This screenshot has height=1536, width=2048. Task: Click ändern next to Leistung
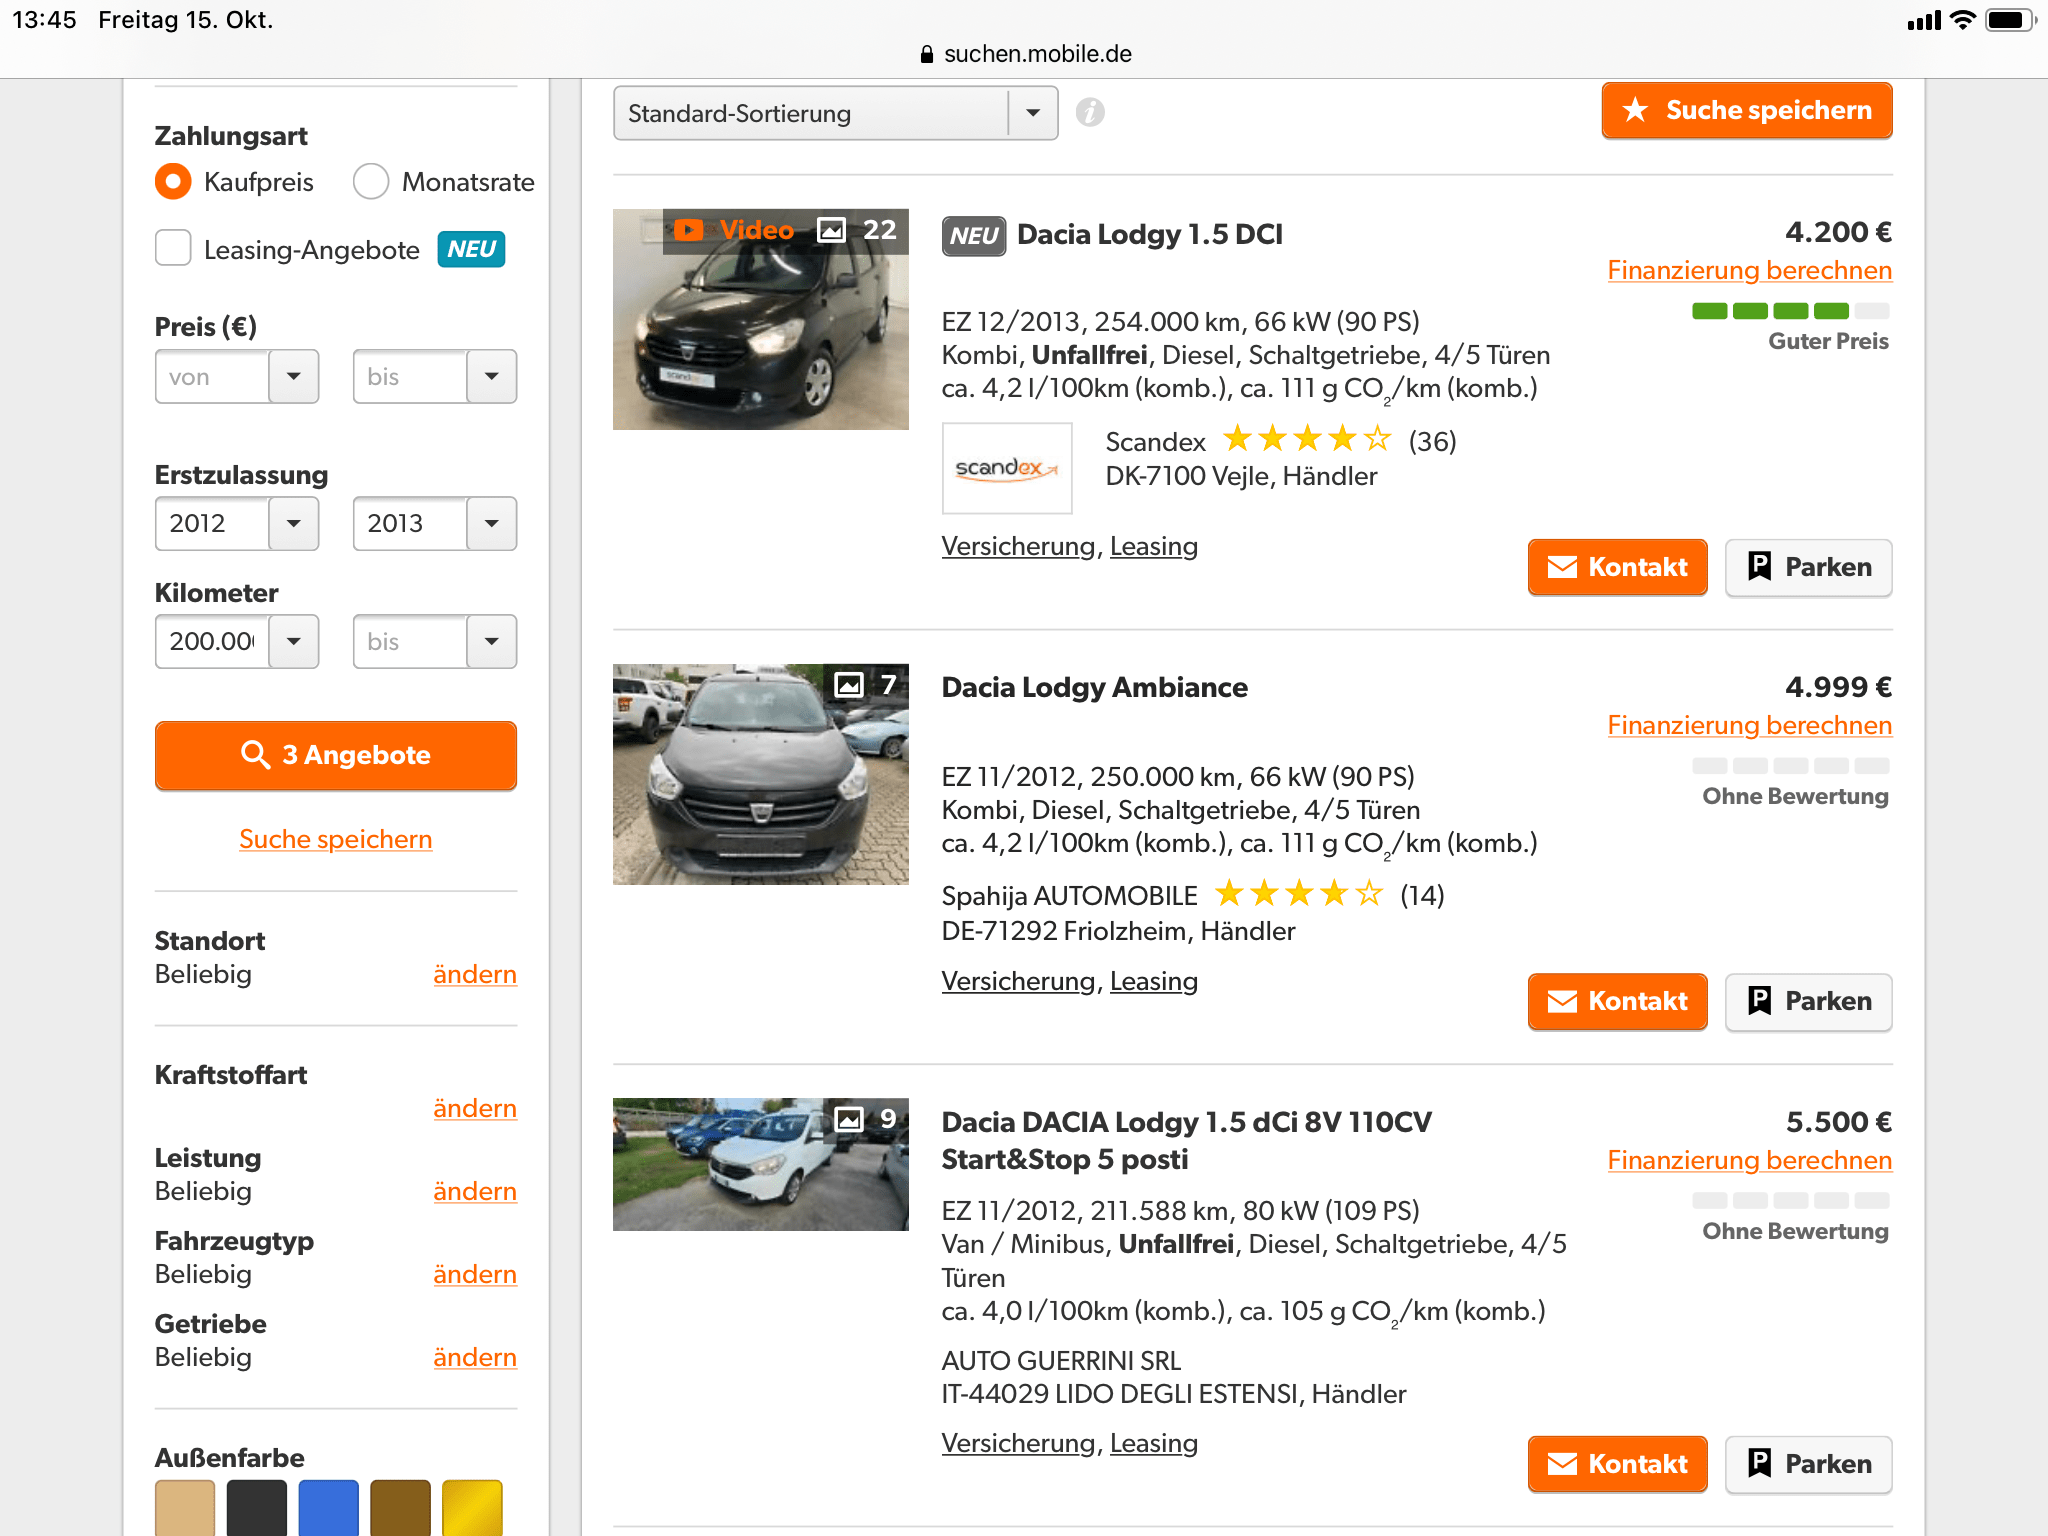(475, 1191)
